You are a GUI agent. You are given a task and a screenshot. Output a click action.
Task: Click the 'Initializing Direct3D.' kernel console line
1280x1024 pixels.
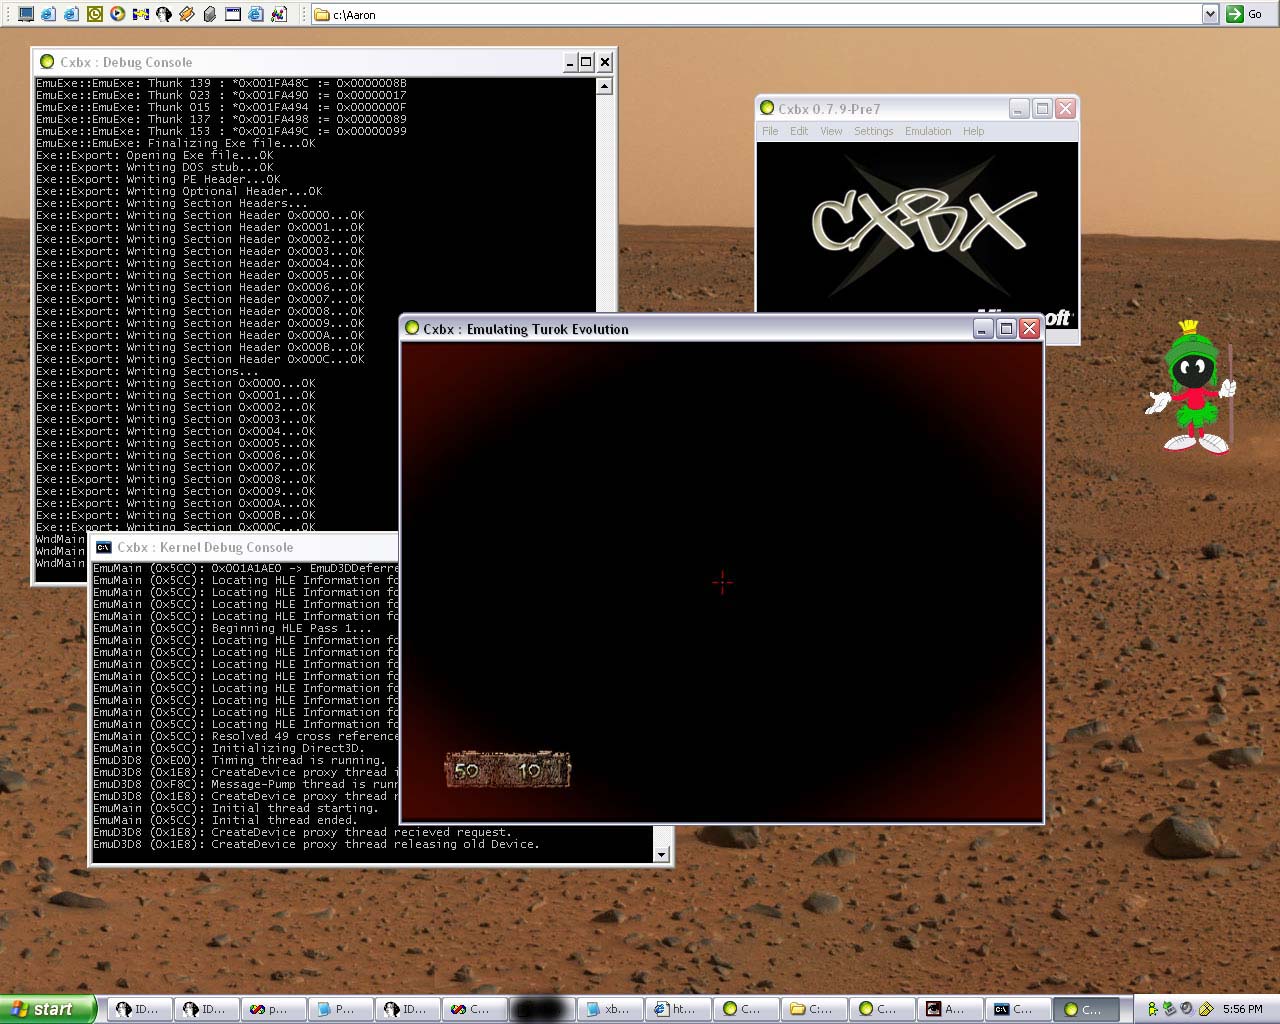click(229, 748)
